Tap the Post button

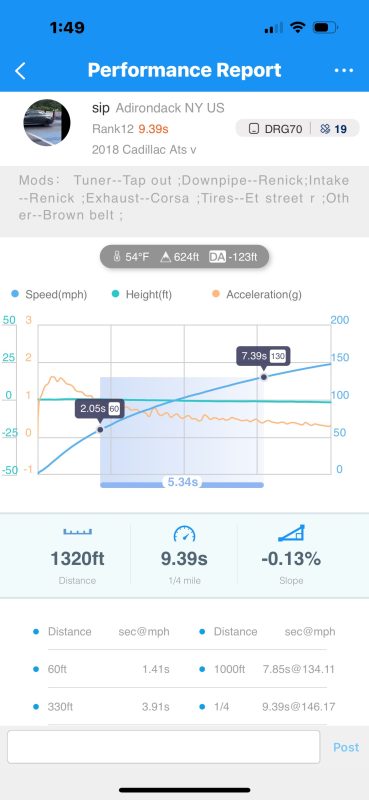(346, 747)
